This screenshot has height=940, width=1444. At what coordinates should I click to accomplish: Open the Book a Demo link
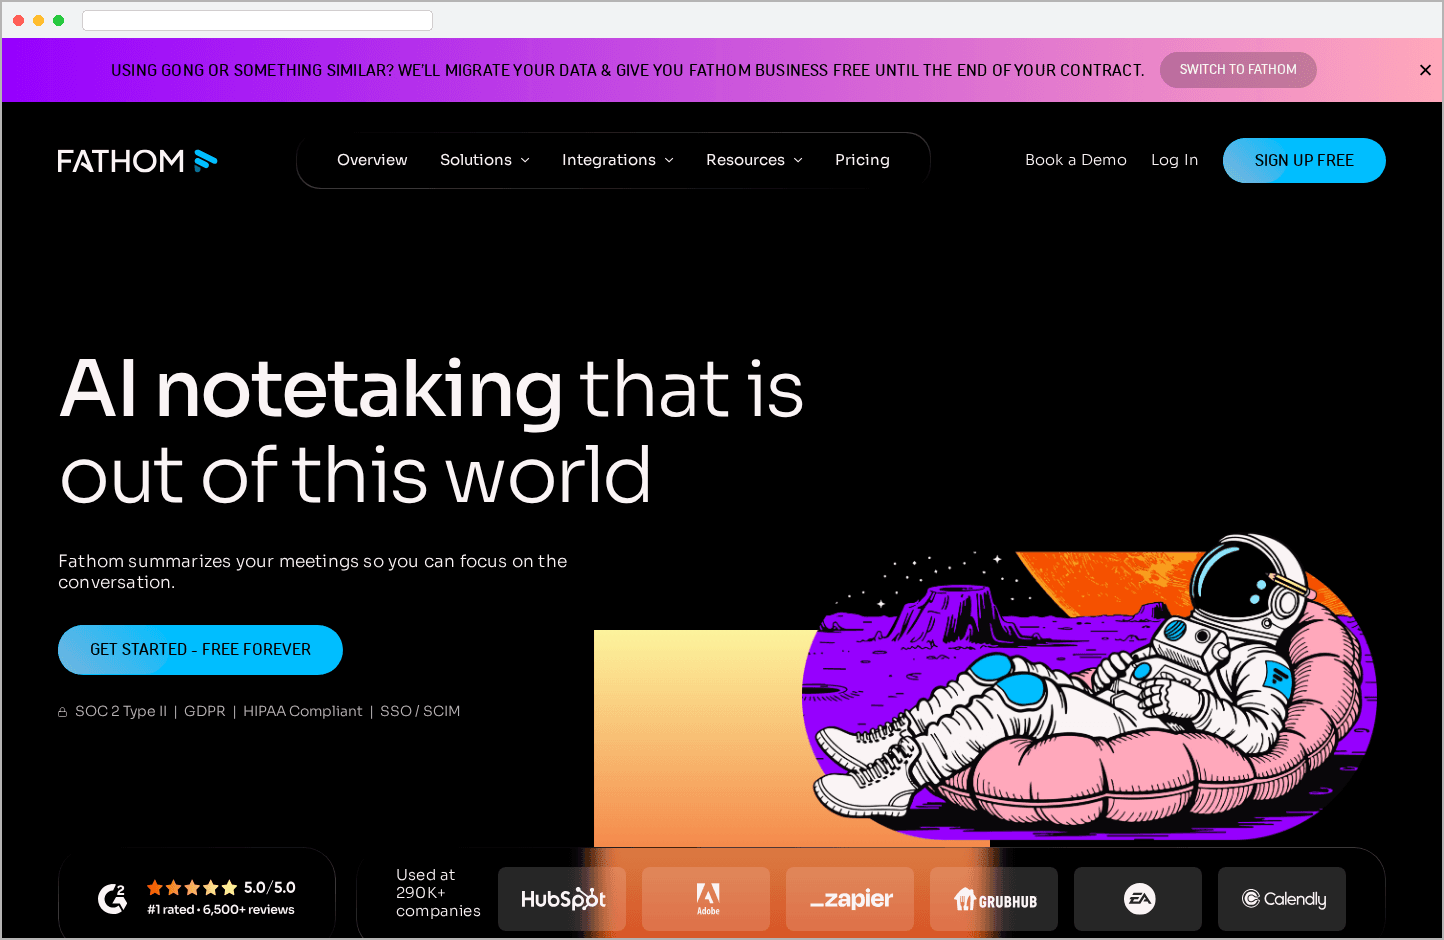(x=1076, y=160)
